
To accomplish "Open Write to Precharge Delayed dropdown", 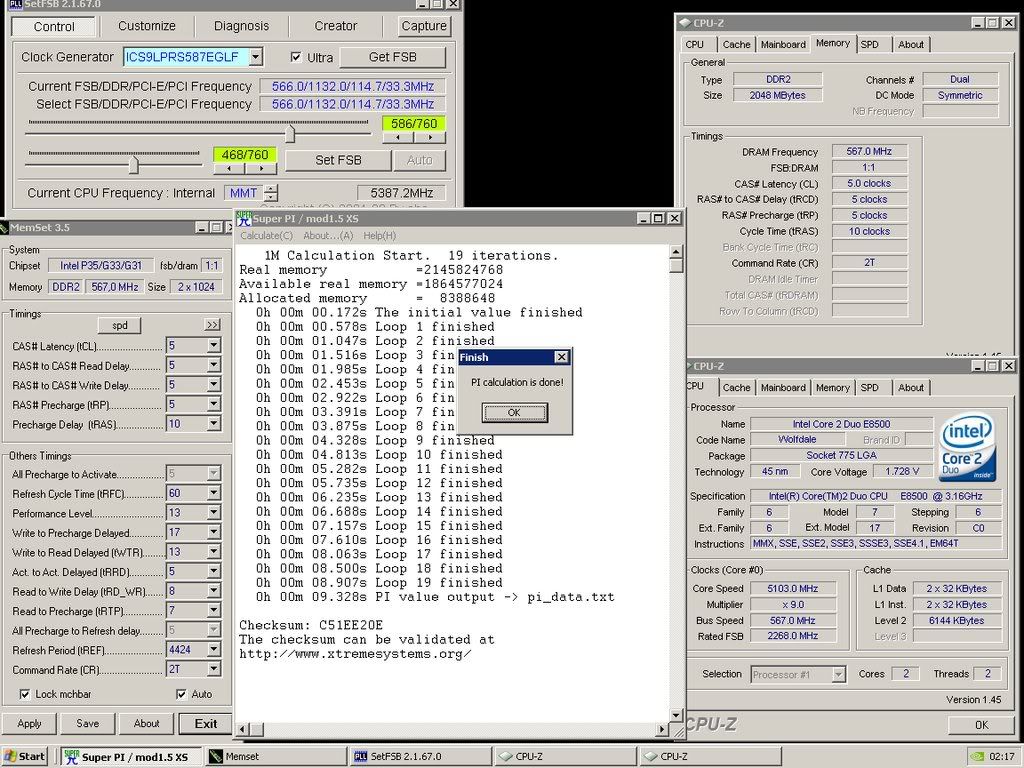I will (x=214, y=532).
